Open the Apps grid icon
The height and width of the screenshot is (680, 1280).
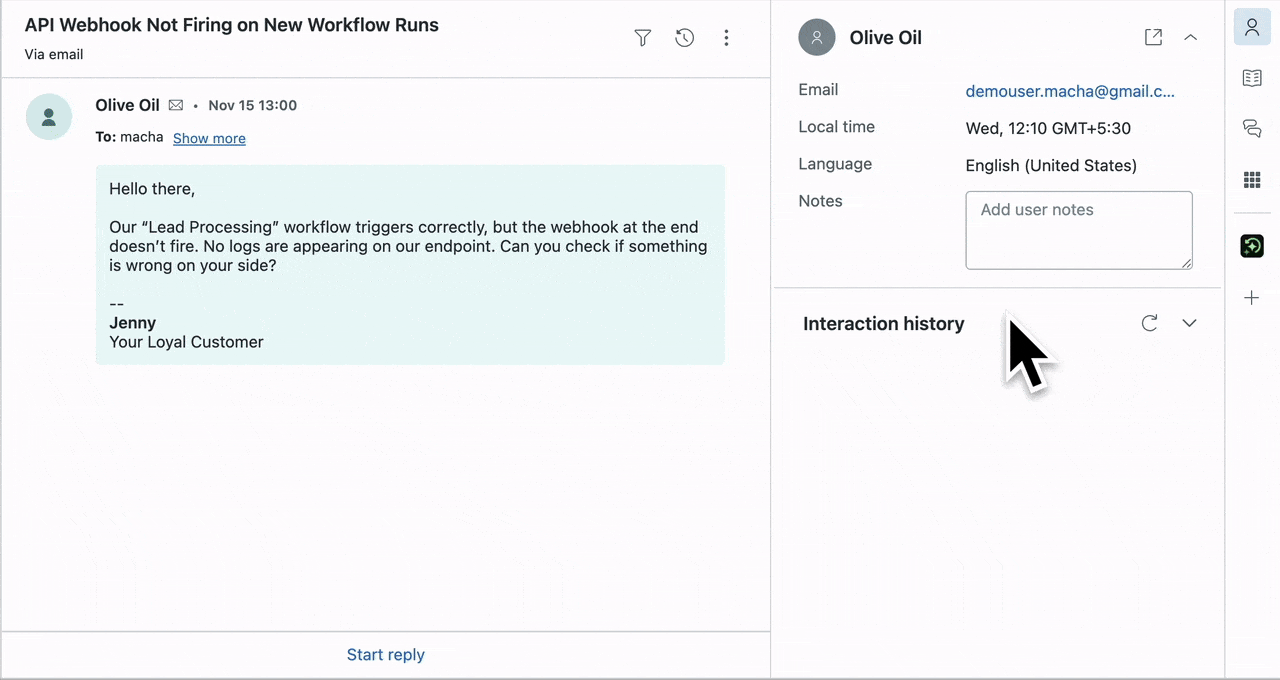click(x=1252, y=180)
